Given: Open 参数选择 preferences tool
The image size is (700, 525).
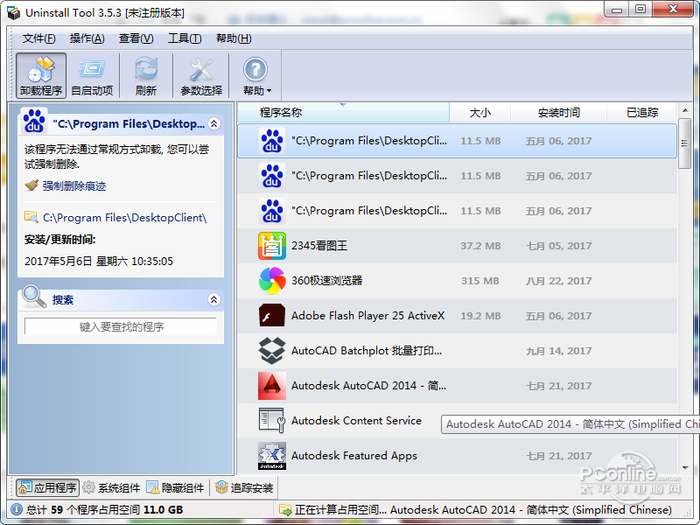Looking at the screenshot, I should click(x=201, y=75).
